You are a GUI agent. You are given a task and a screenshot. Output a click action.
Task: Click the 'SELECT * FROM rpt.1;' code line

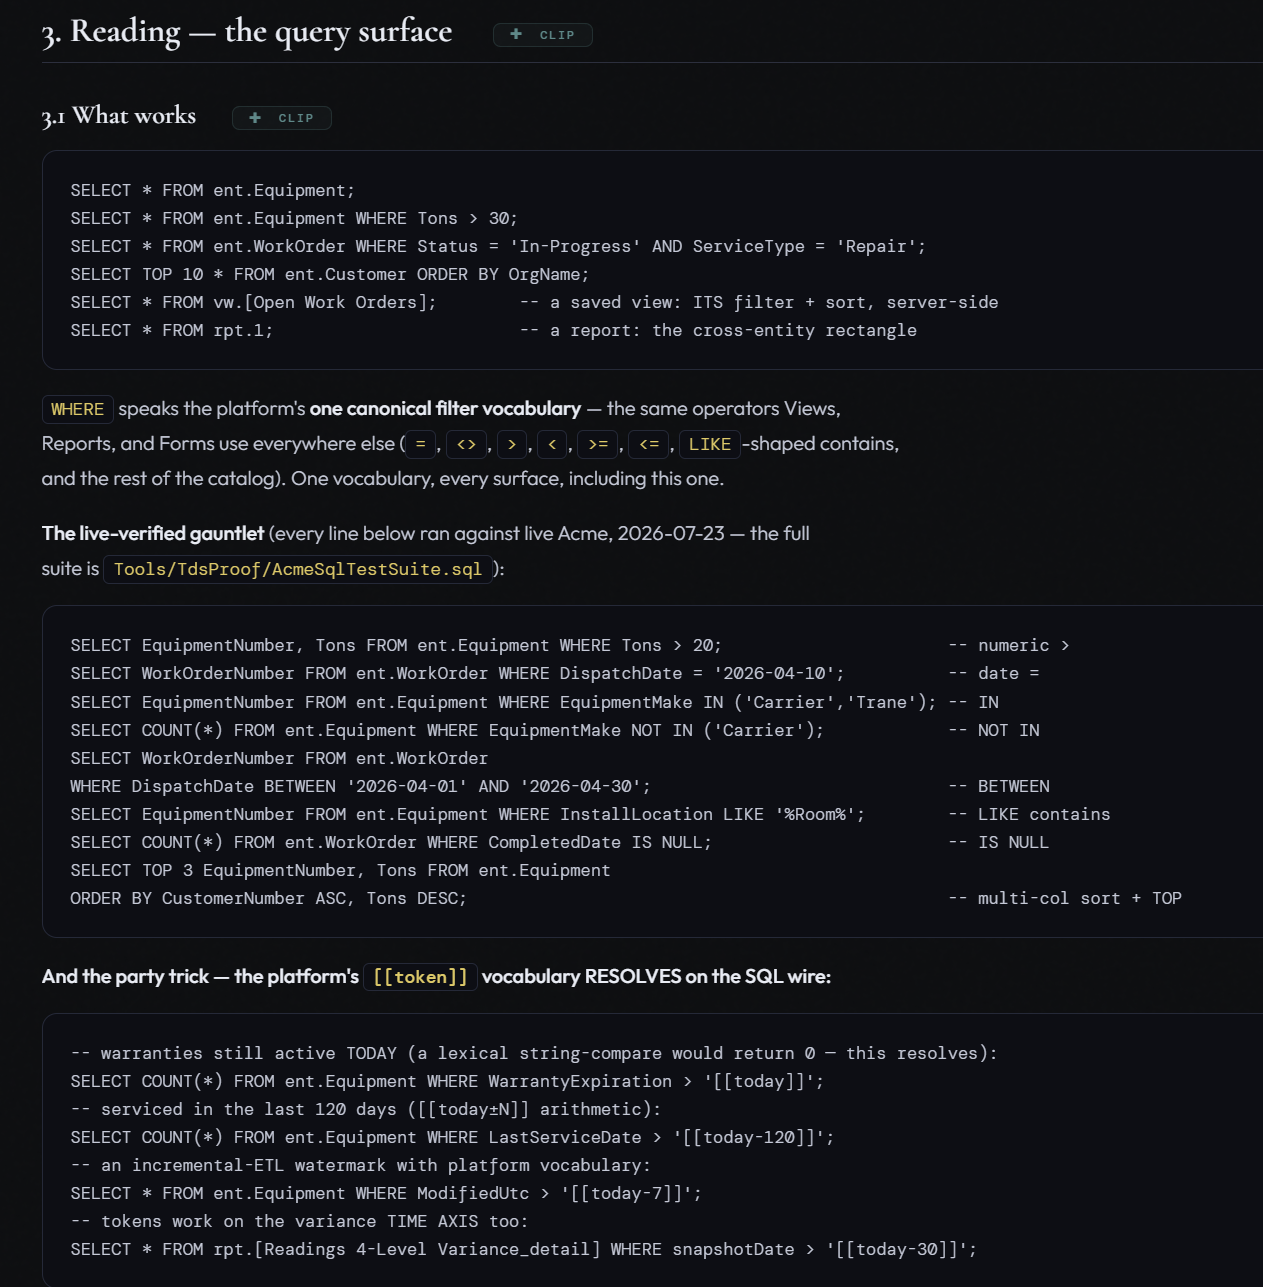[171, 330]
